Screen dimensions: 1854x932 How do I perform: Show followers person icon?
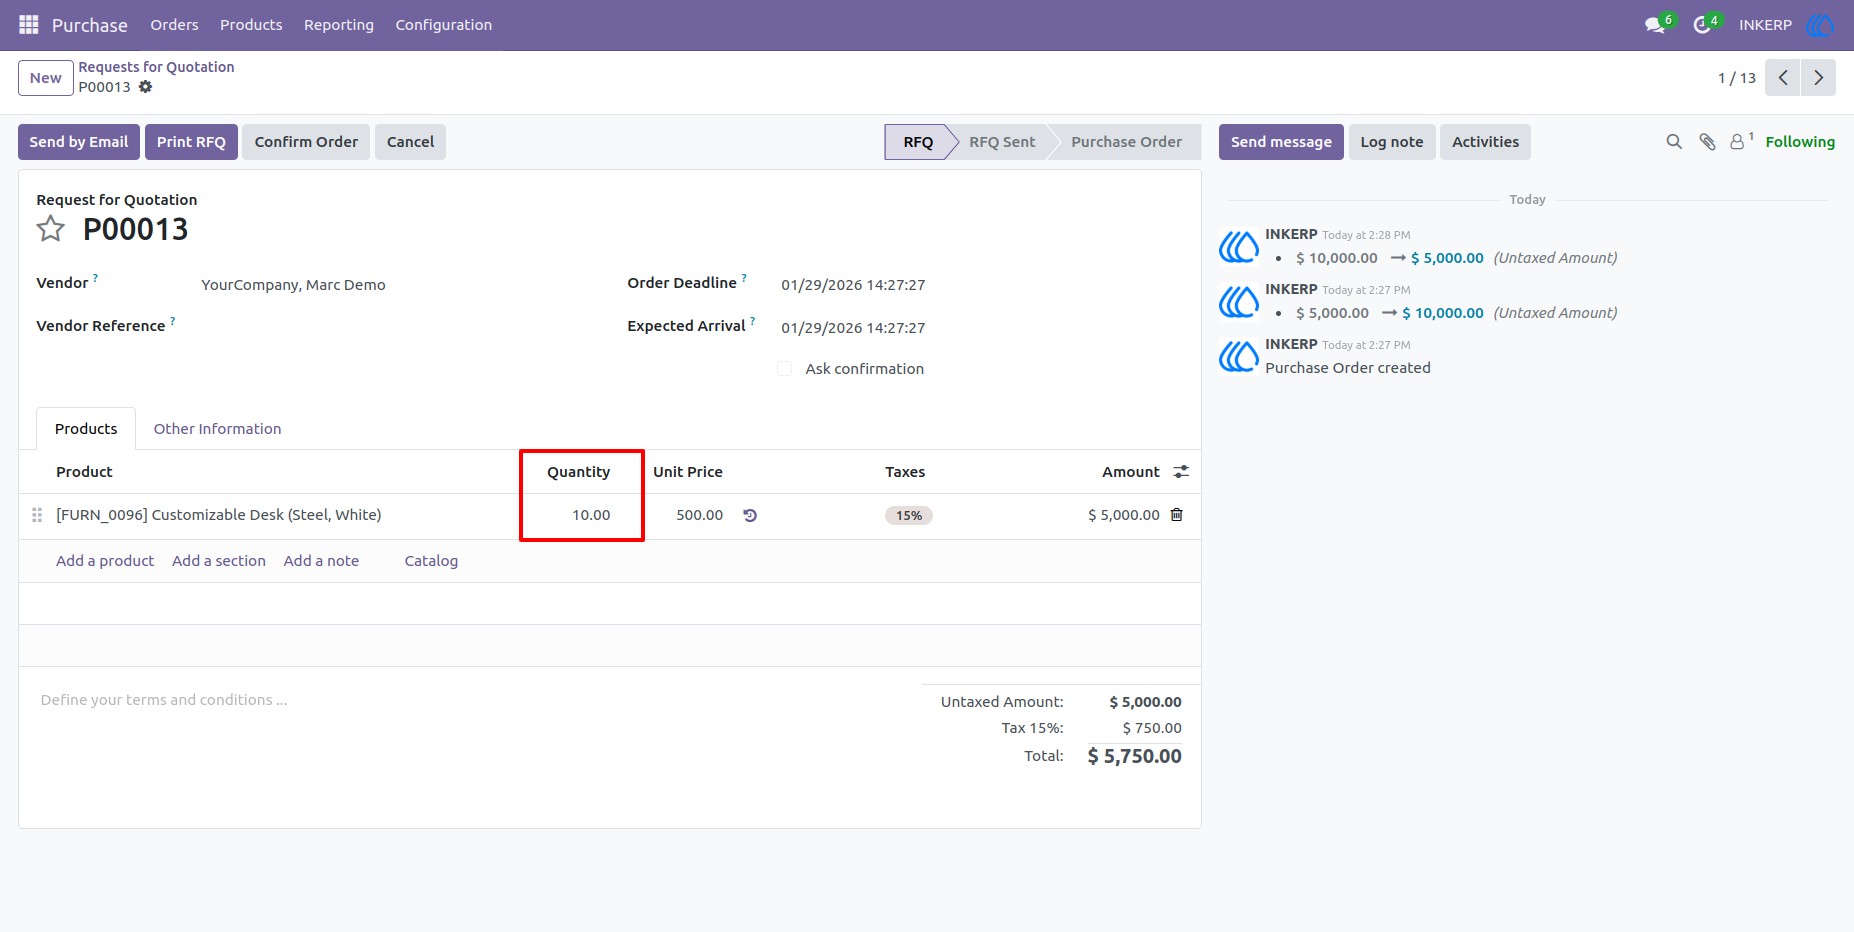(1739, 142)
